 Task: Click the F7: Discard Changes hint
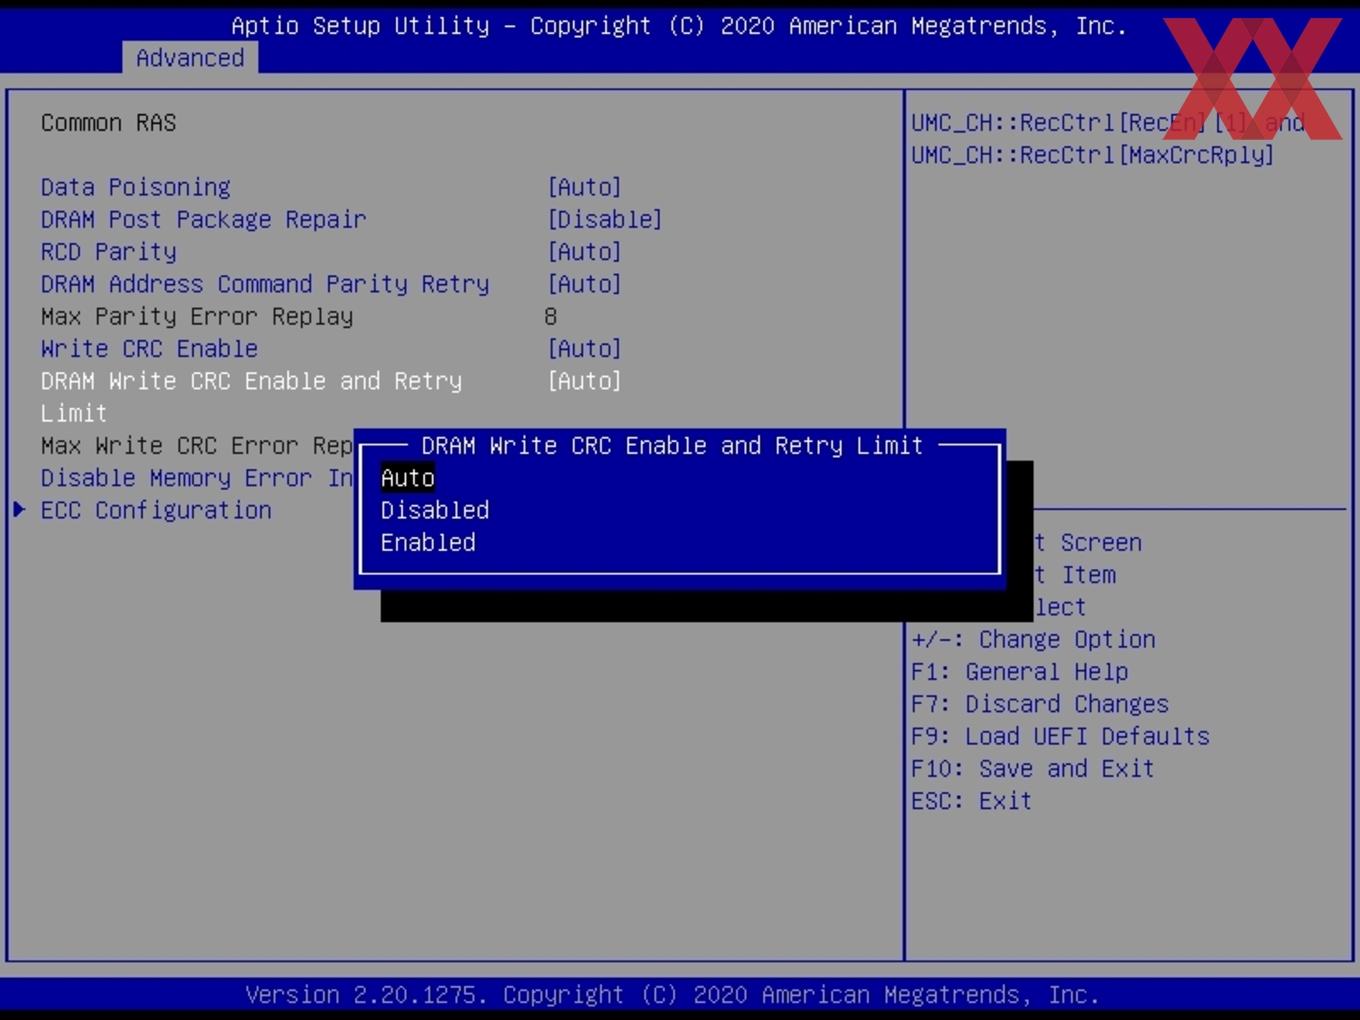point(1040,704)
